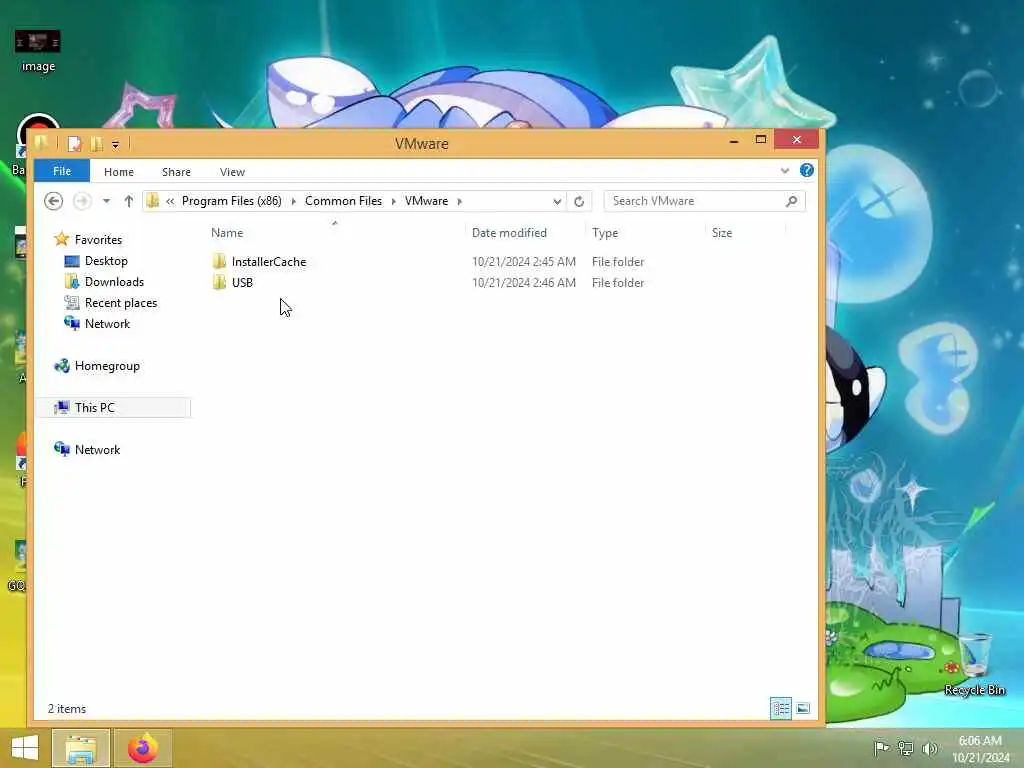Click the search magnifier icon
Screen dimensions: 1024x768
[x=792, y=201]
